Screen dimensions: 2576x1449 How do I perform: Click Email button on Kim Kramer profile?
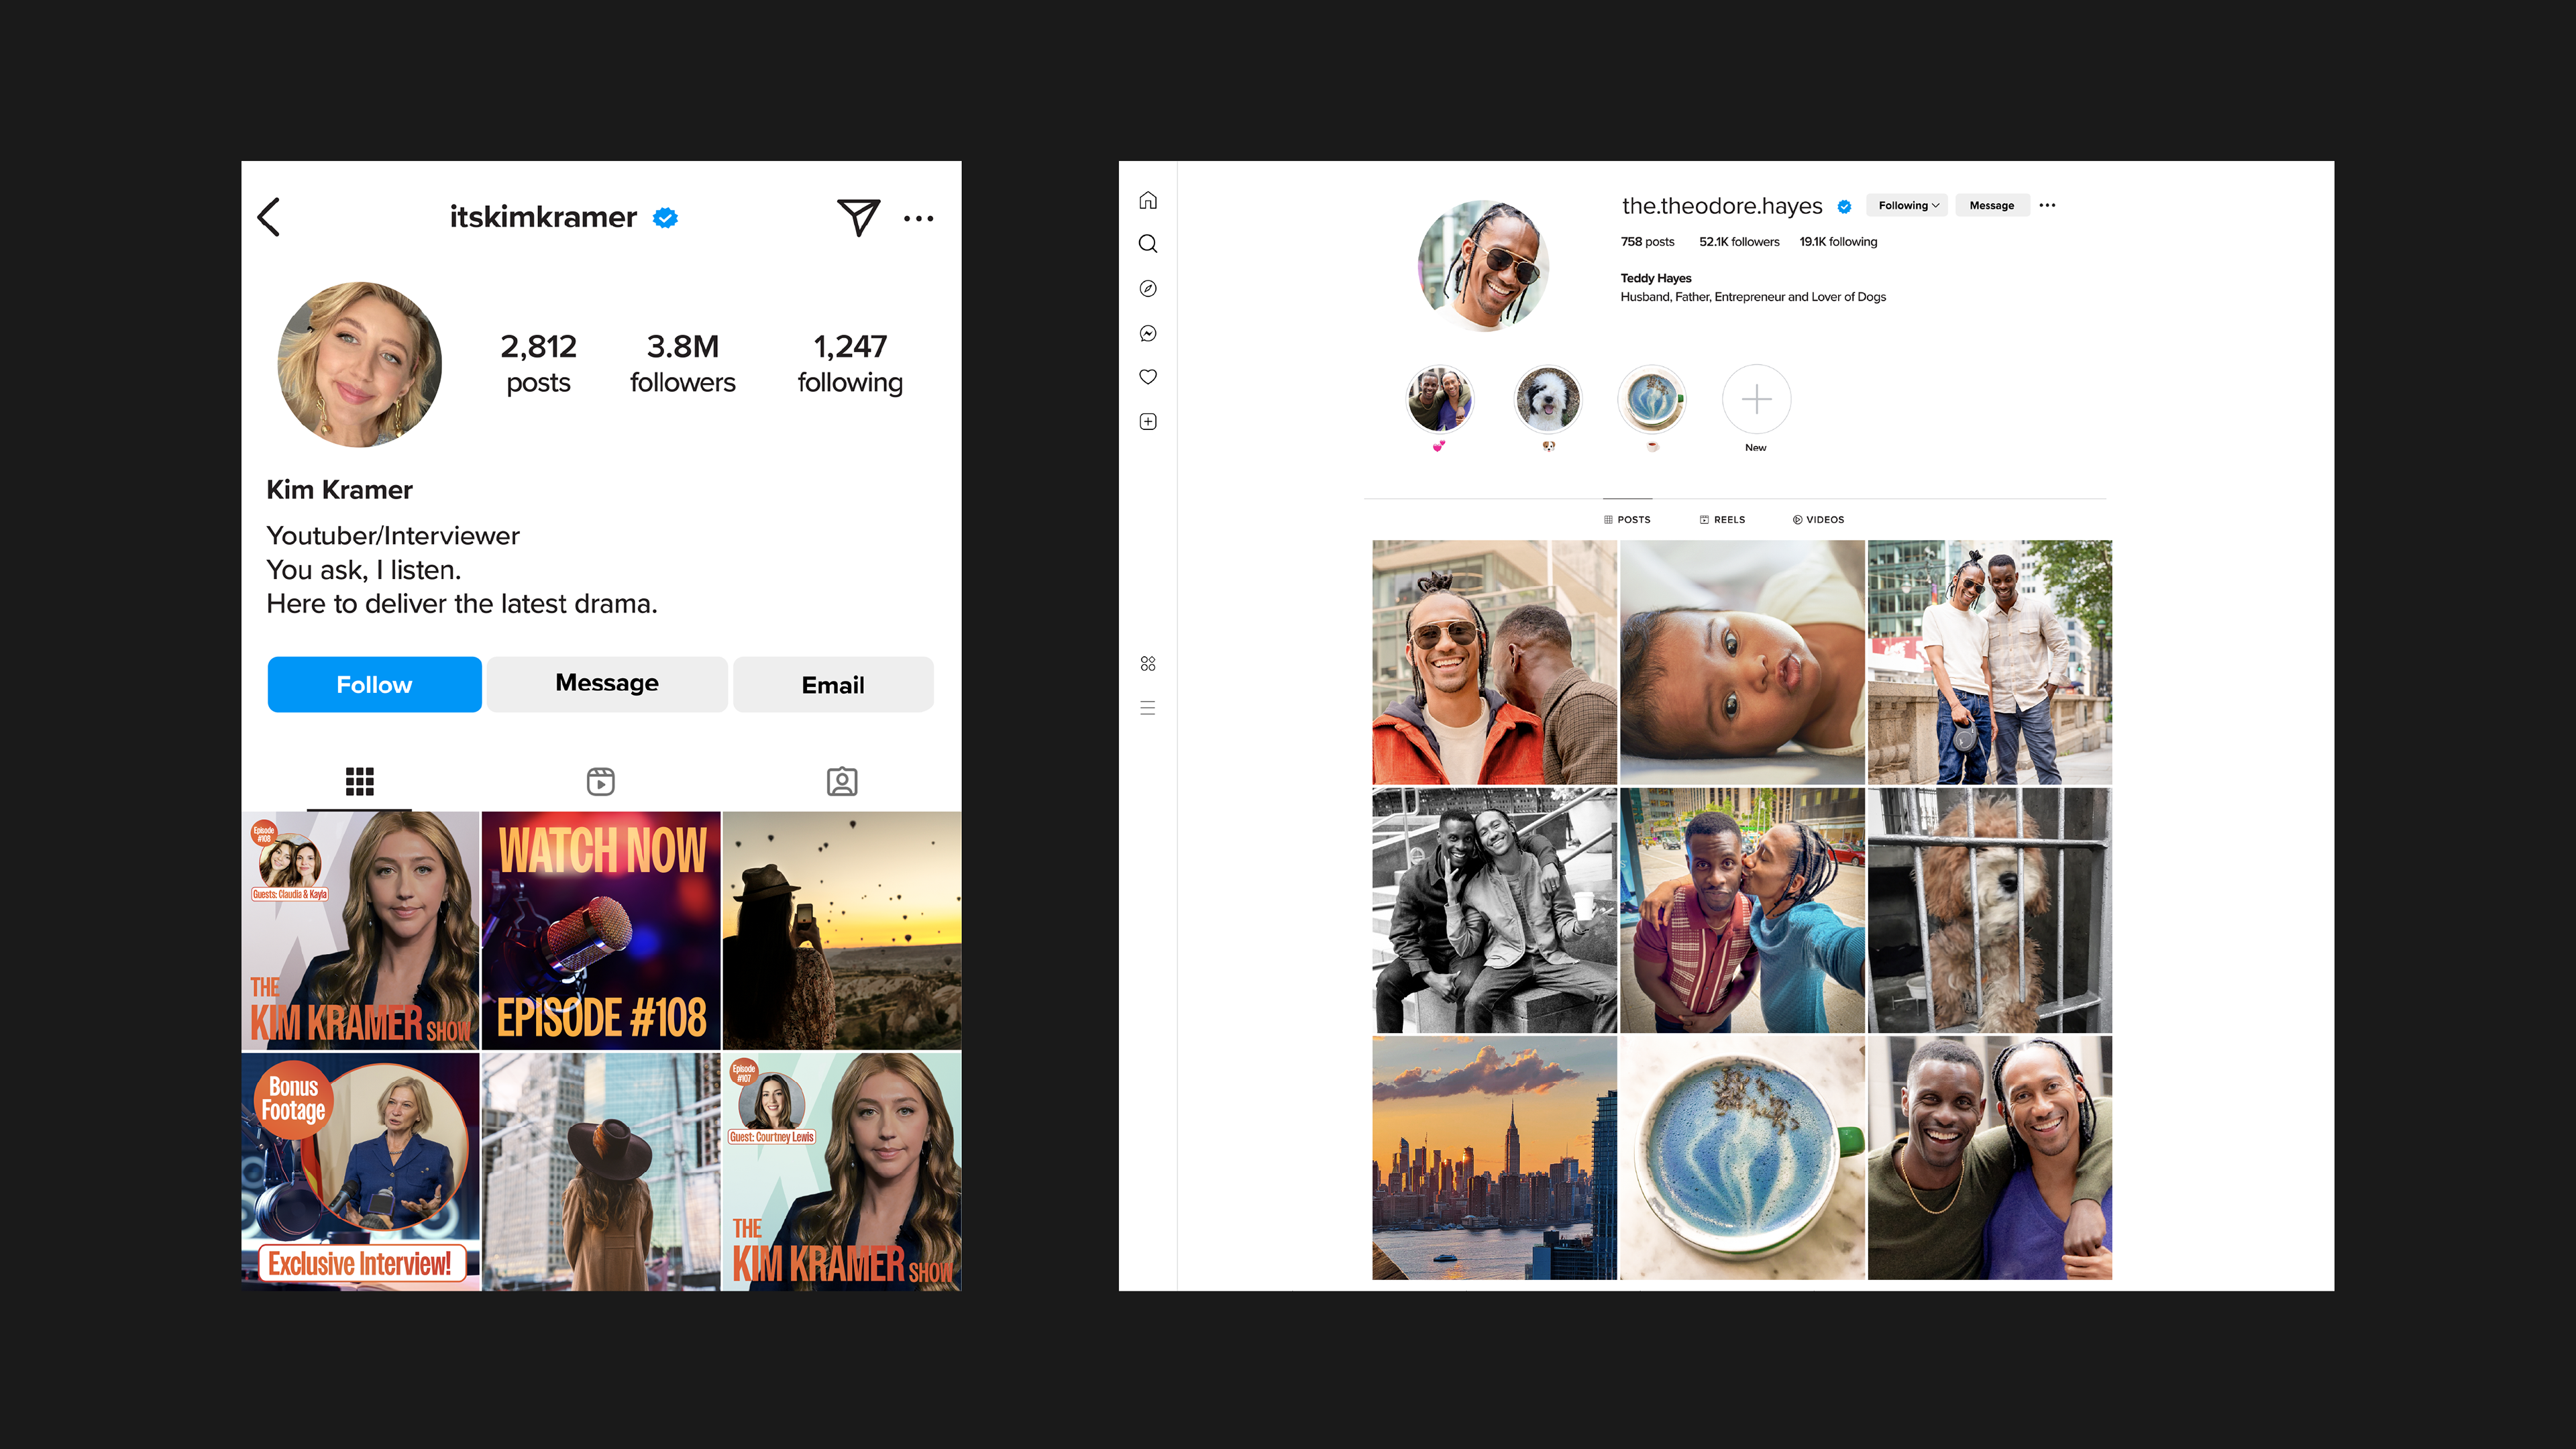(x=832, y=684)
